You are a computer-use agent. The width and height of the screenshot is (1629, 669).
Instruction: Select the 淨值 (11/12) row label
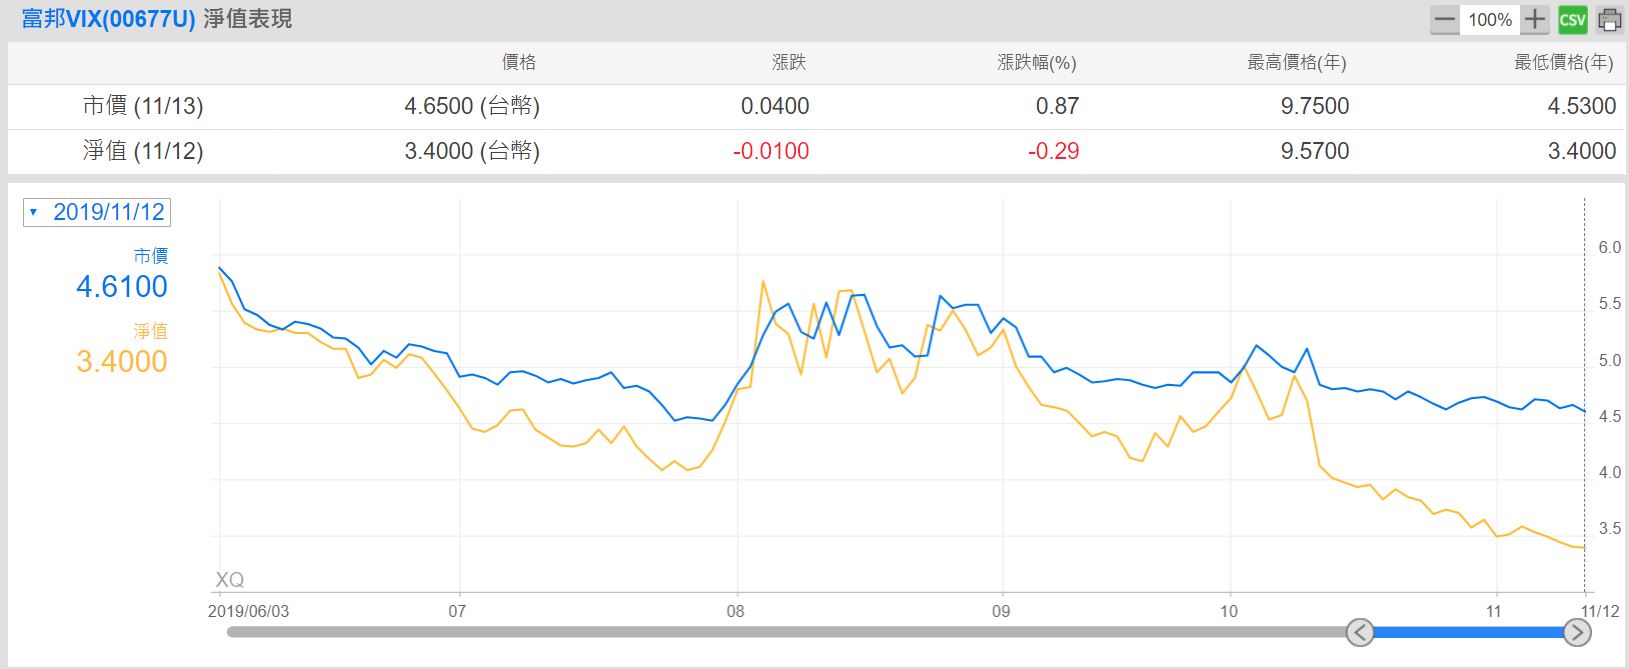coord(143,151)
